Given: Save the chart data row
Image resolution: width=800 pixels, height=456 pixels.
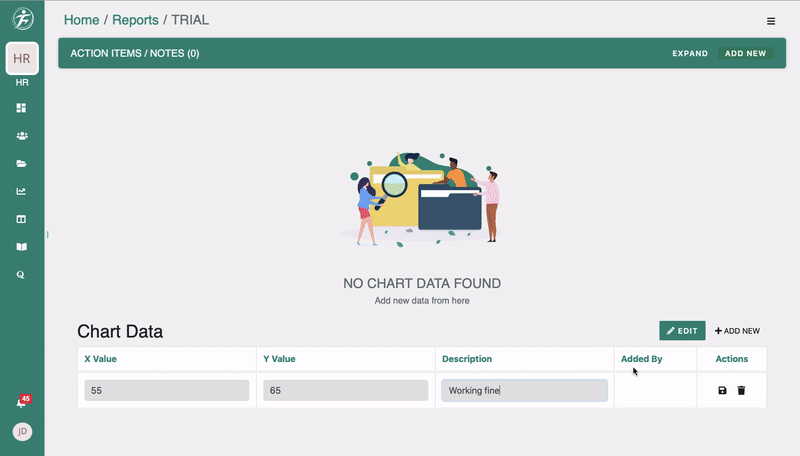Looking at the screenshot, I should 722,390.
